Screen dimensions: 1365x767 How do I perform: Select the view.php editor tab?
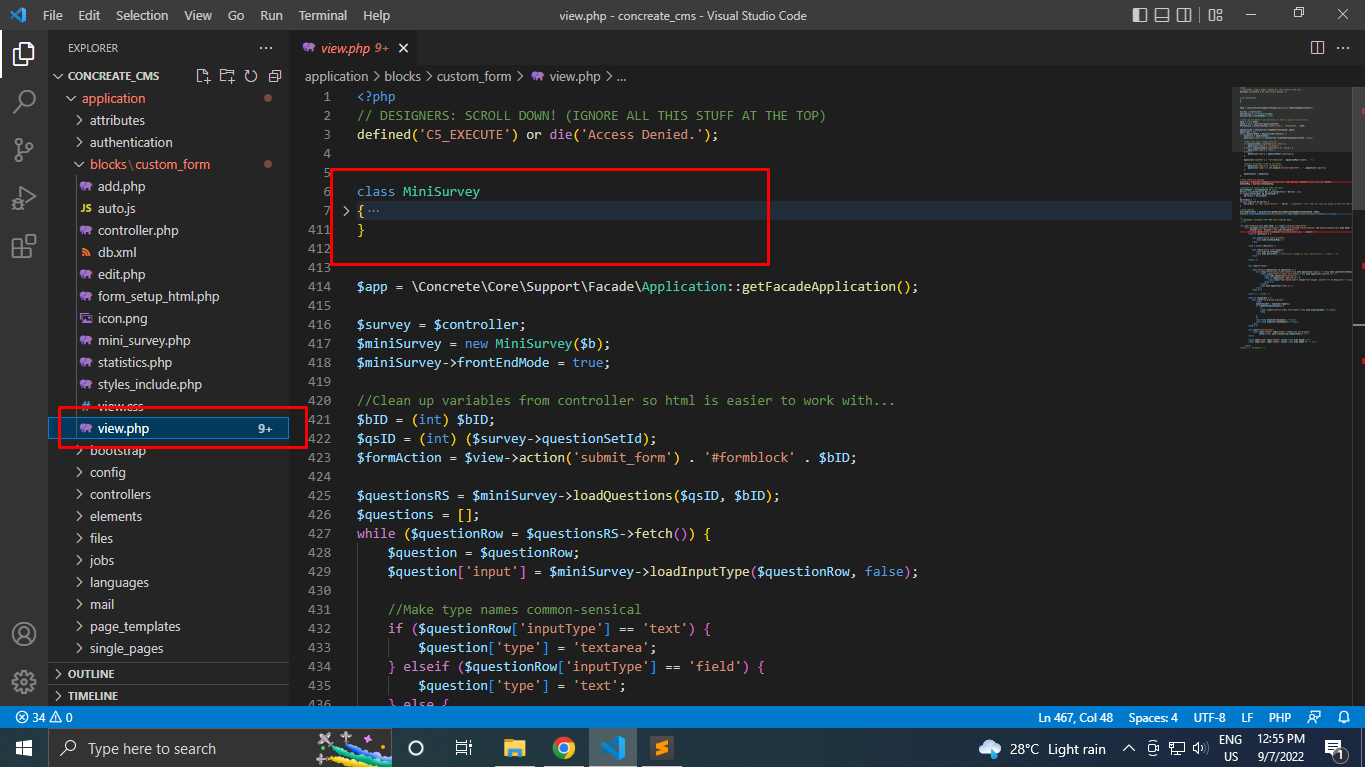pos(354,48)
